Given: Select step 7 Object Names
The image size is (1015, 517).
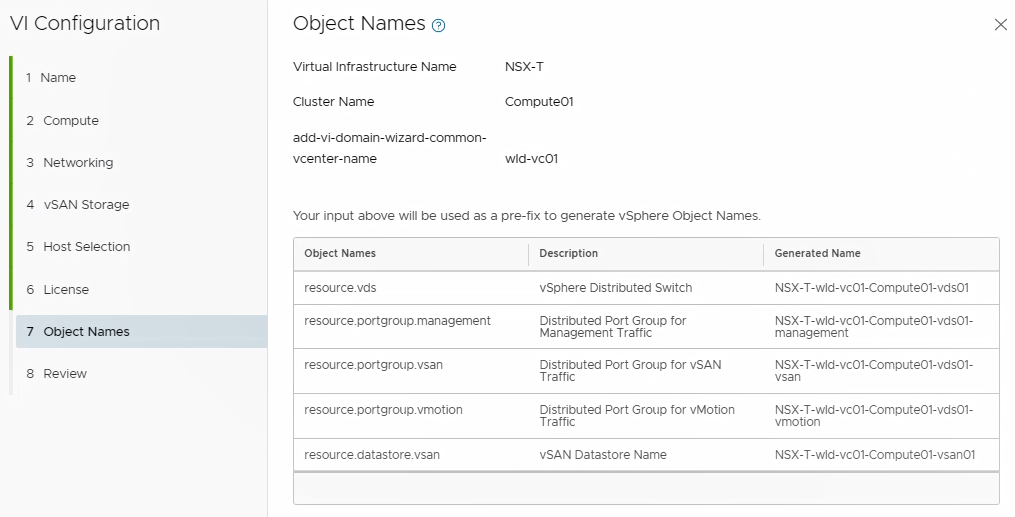Looking at the screenshot, I should [86, 332].
